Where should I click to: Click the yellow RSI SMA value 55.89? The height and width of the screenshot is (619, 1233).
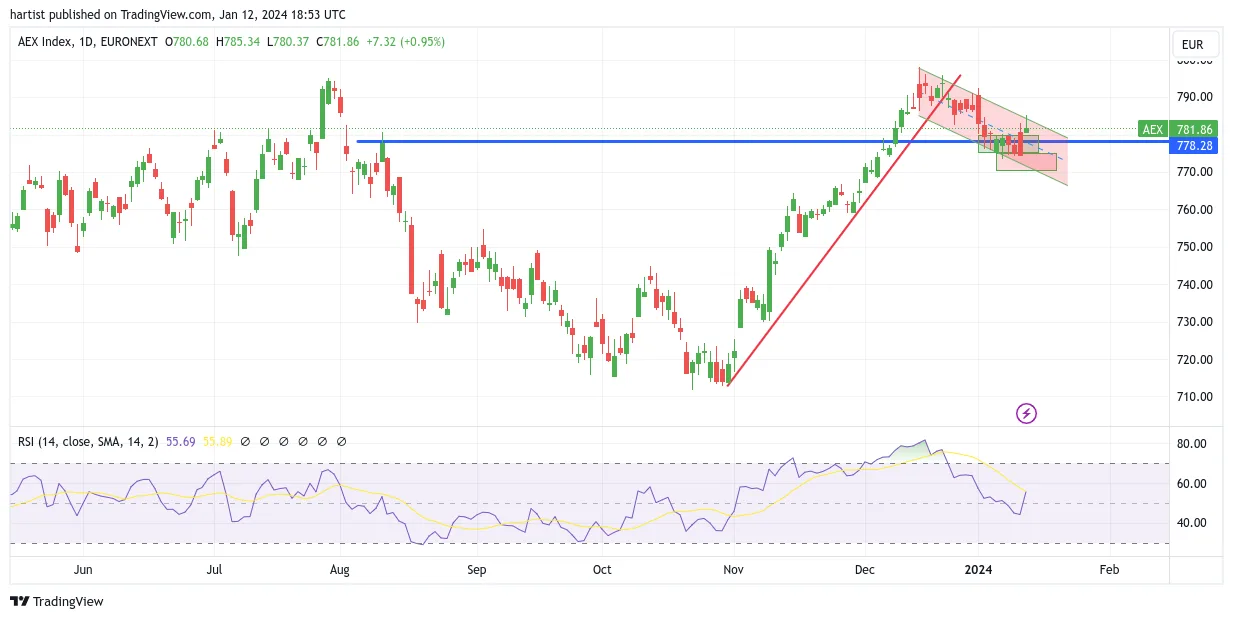click(x=217, y=441)
